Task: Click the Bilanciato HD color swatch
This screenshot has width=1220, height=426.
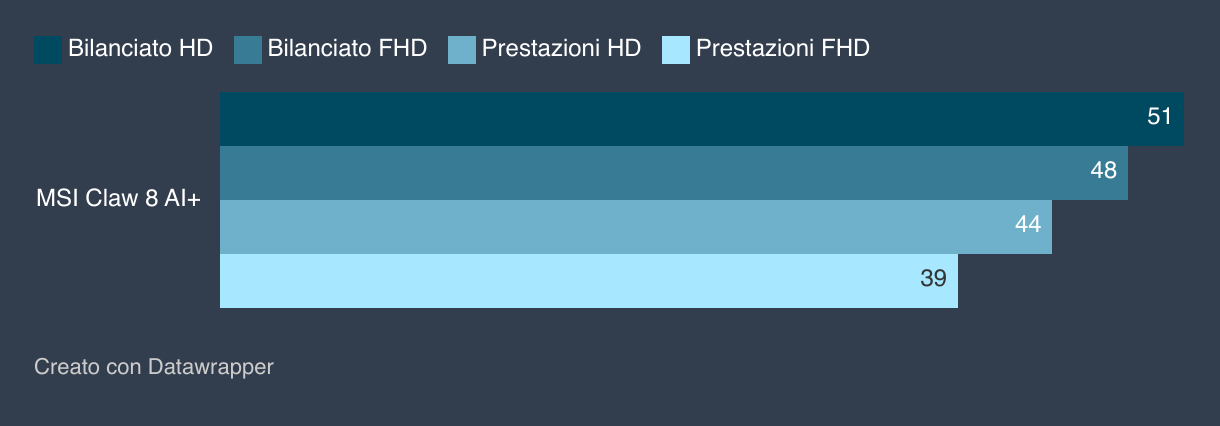Action: point(48,49)
